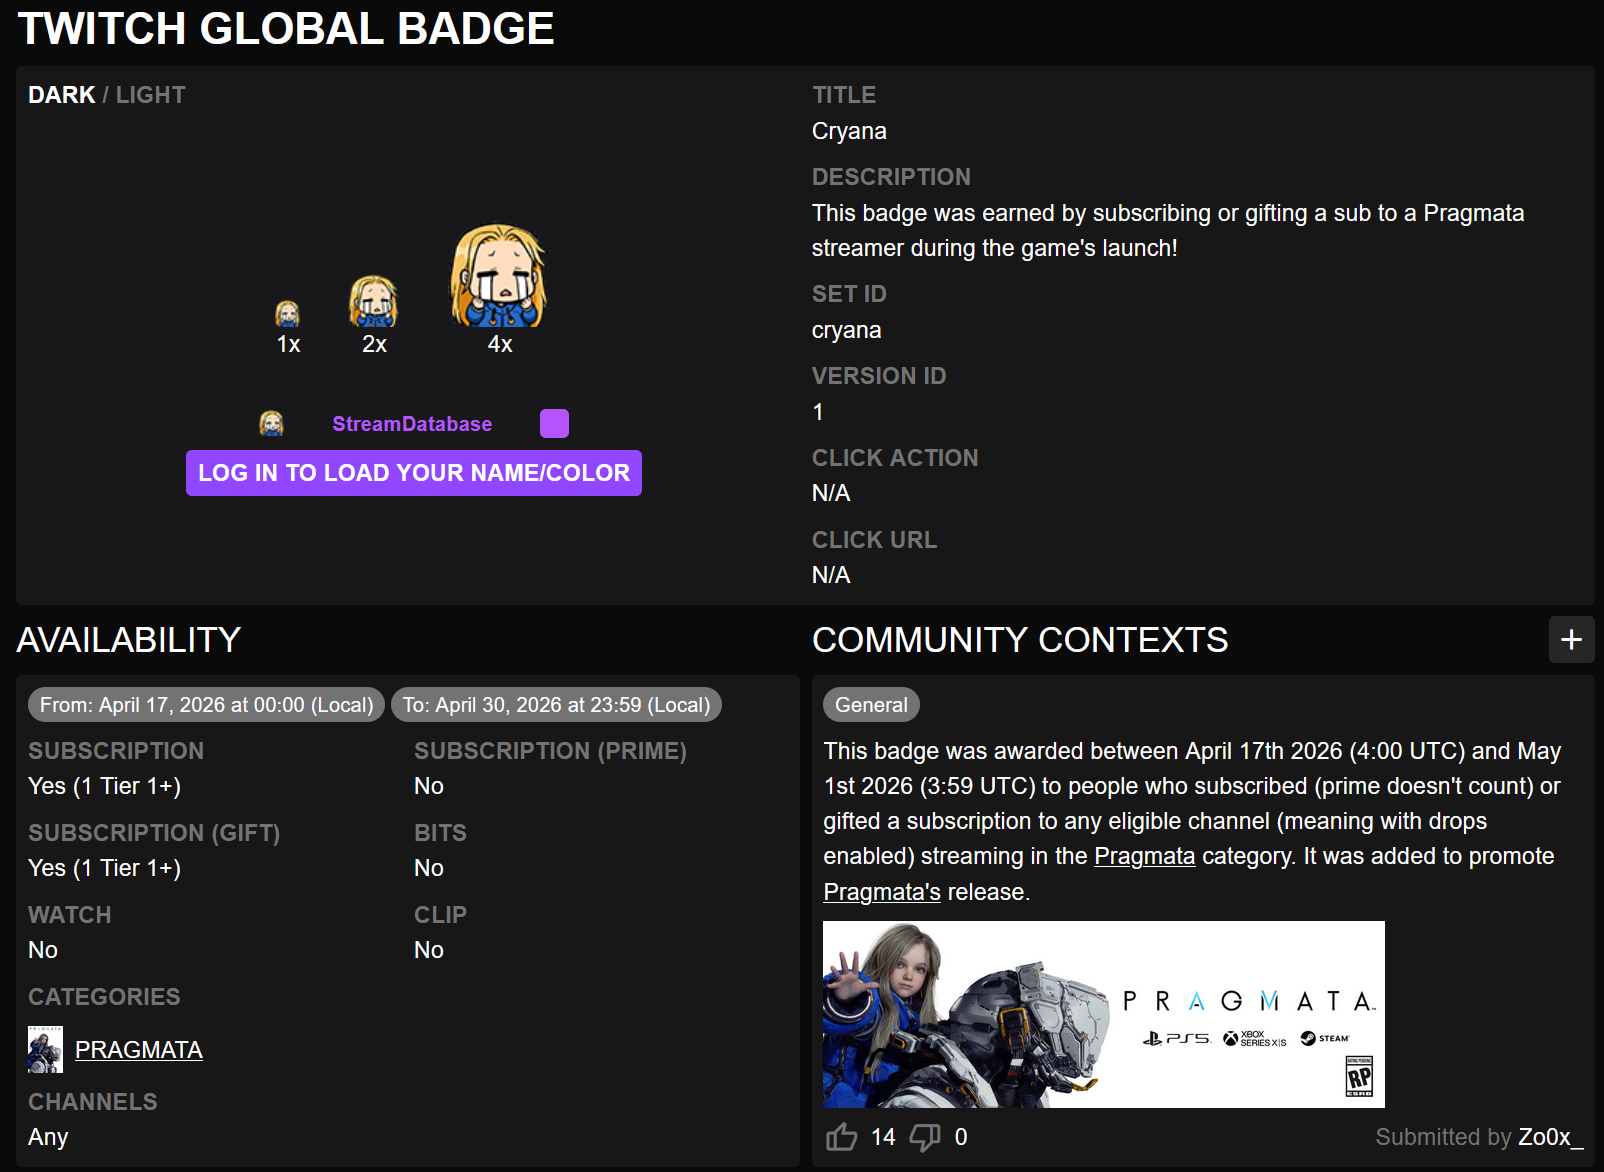Click the availability From date chip
The image size is (1604, 1172).
click(x=206, y=705)
